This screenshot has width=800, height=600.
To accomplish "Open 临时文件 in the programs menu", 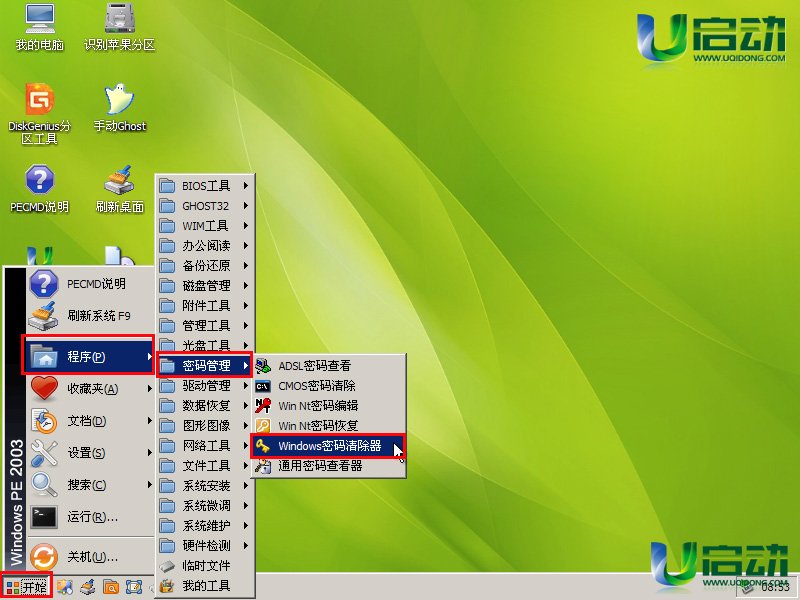I will [x=205, y=565].
